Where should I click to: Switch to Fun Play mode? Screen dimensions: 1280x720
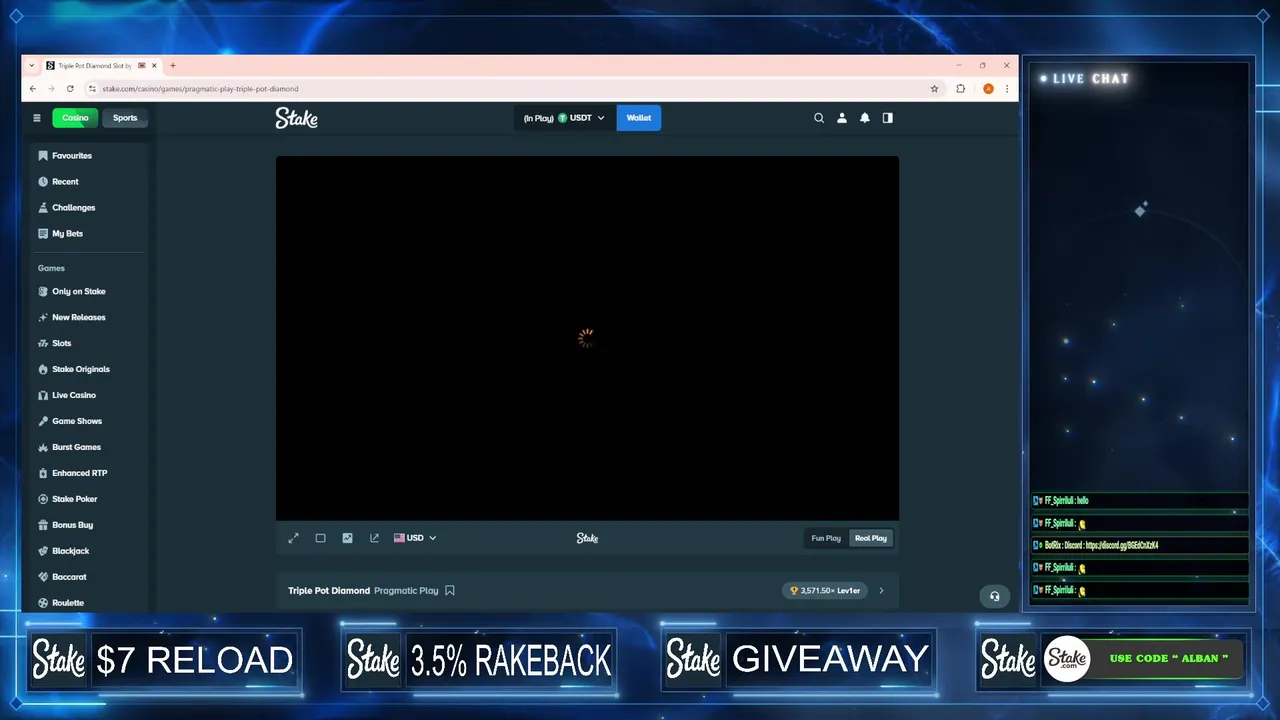click(x=826, y=538)
